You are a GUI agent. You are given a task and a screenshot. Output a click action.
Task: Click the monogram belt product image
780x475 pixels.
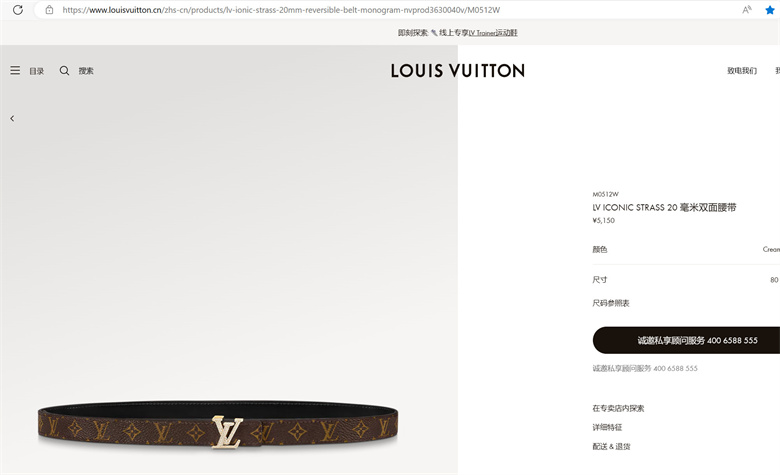tap(218, 425)
